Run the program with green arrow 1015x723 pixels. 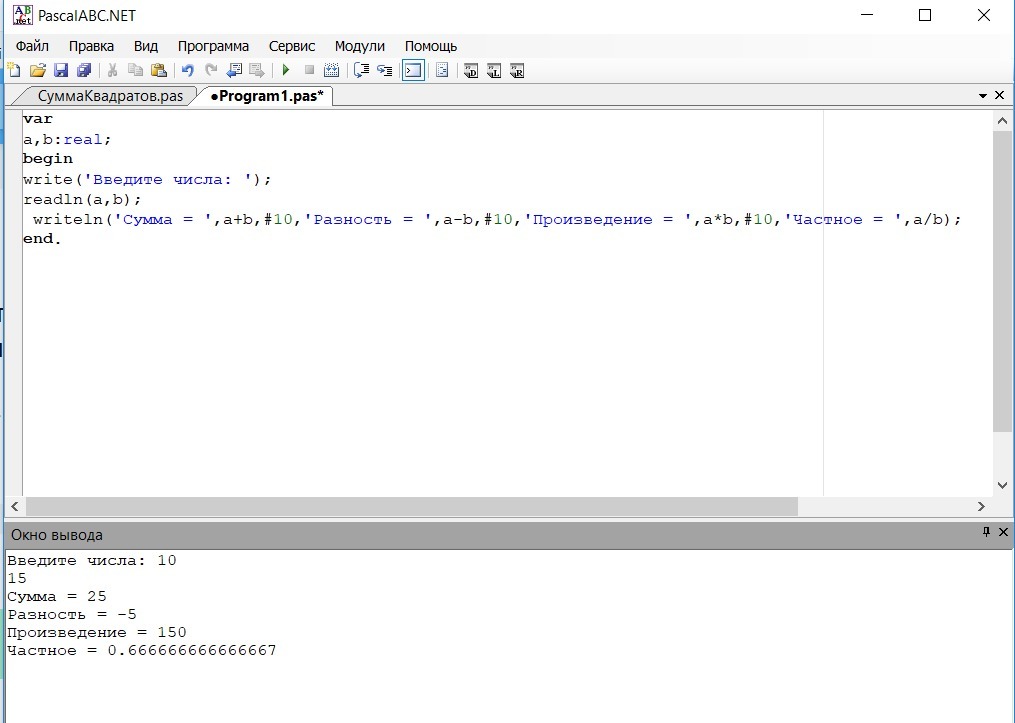(286, 70)
